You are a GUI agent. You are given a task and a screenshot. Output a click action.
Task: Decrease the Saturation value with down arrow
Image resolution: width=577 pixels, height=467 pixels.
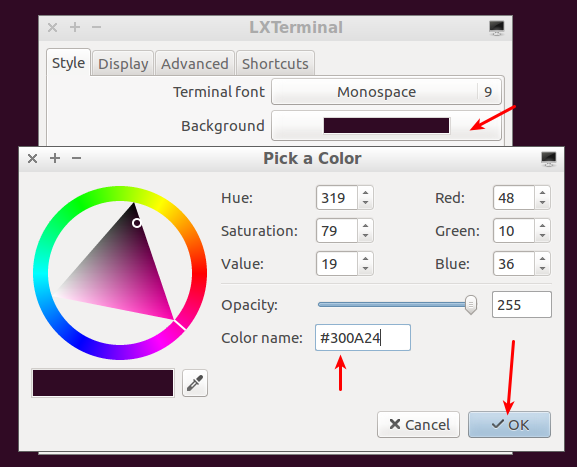coord(365,236)
